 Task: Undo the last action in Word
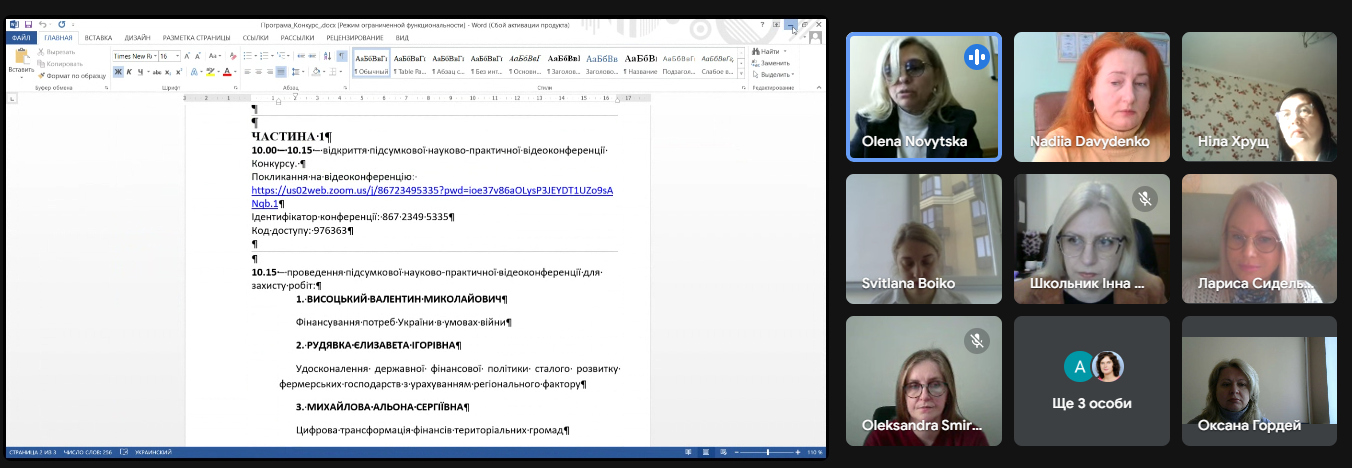tap(43, 24)
